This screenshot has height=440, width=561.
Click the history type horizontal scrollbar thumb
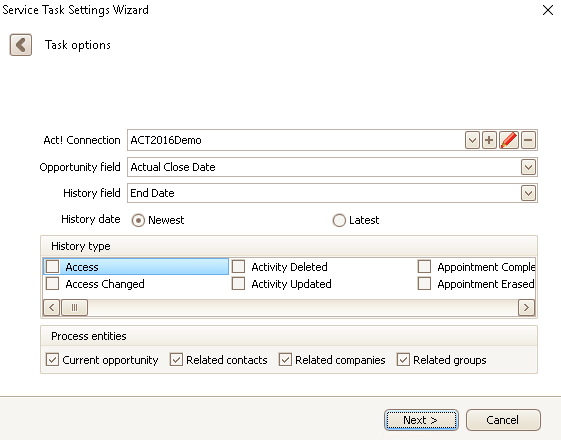(x=74, y=308)
